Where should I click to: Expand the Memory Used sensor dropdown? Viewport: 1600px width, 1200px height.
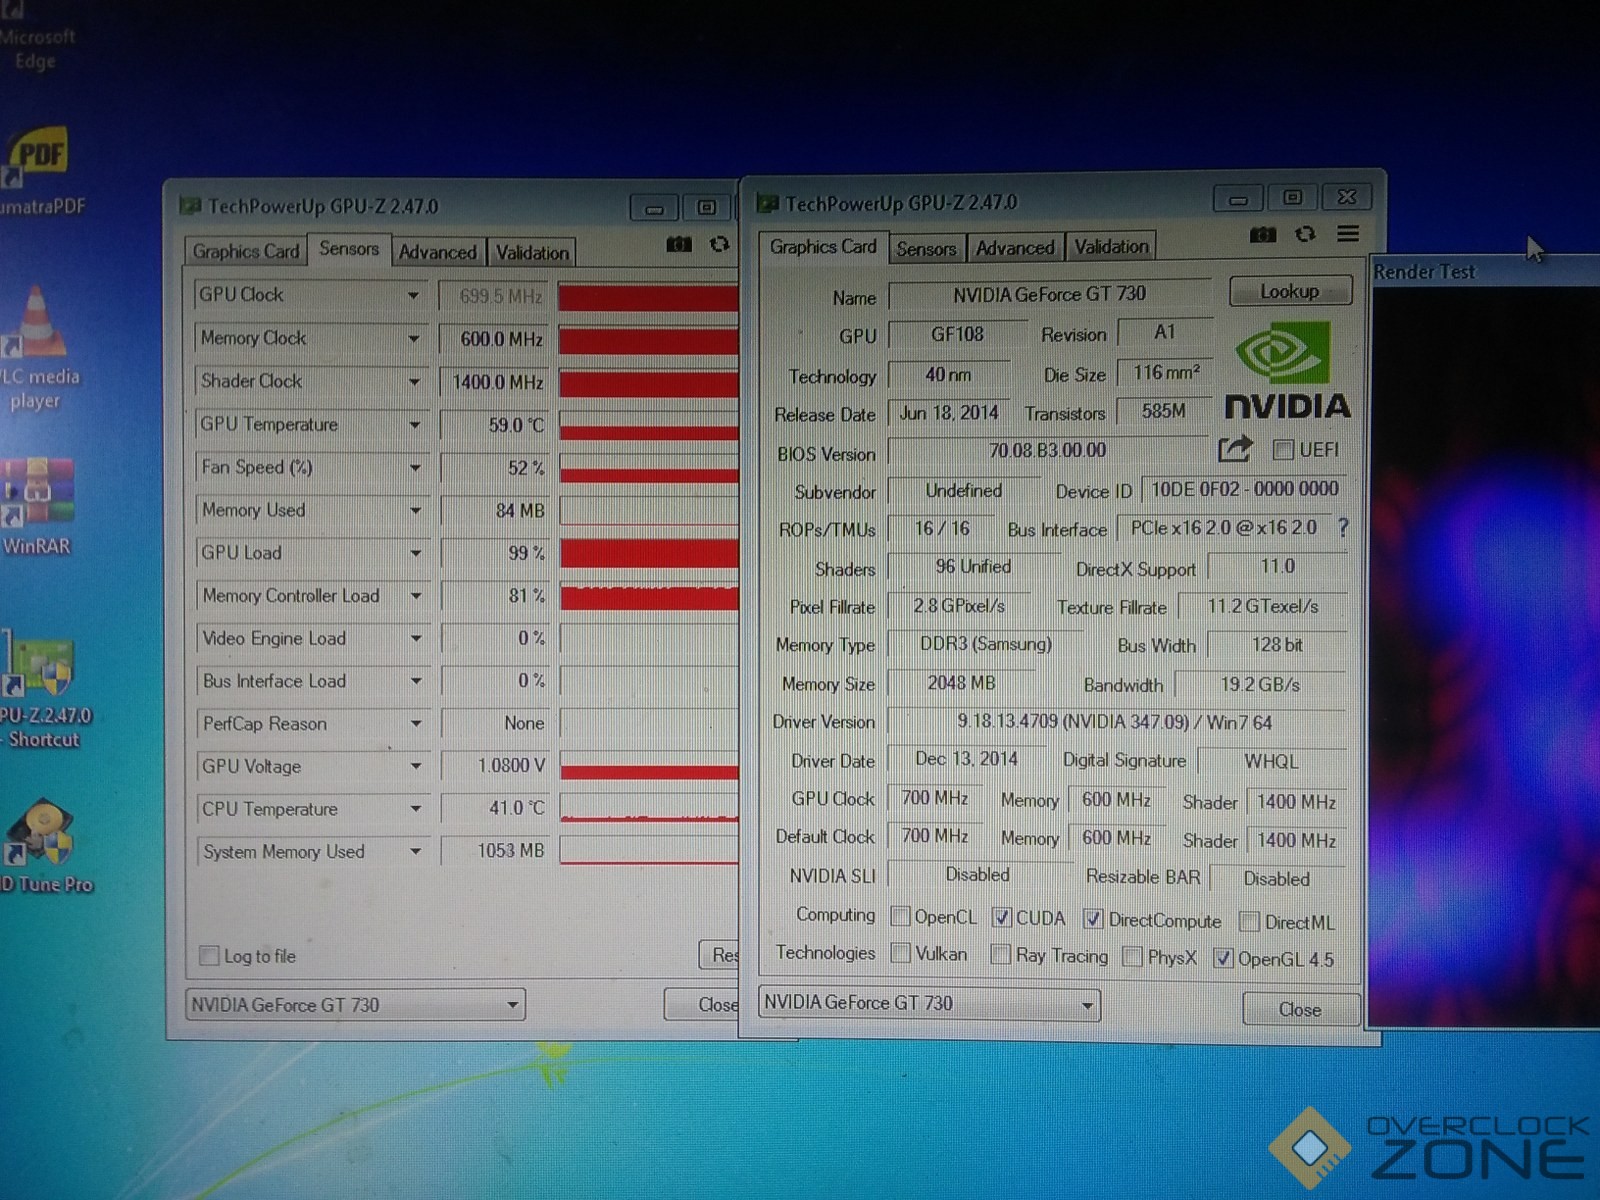[414, 511]
